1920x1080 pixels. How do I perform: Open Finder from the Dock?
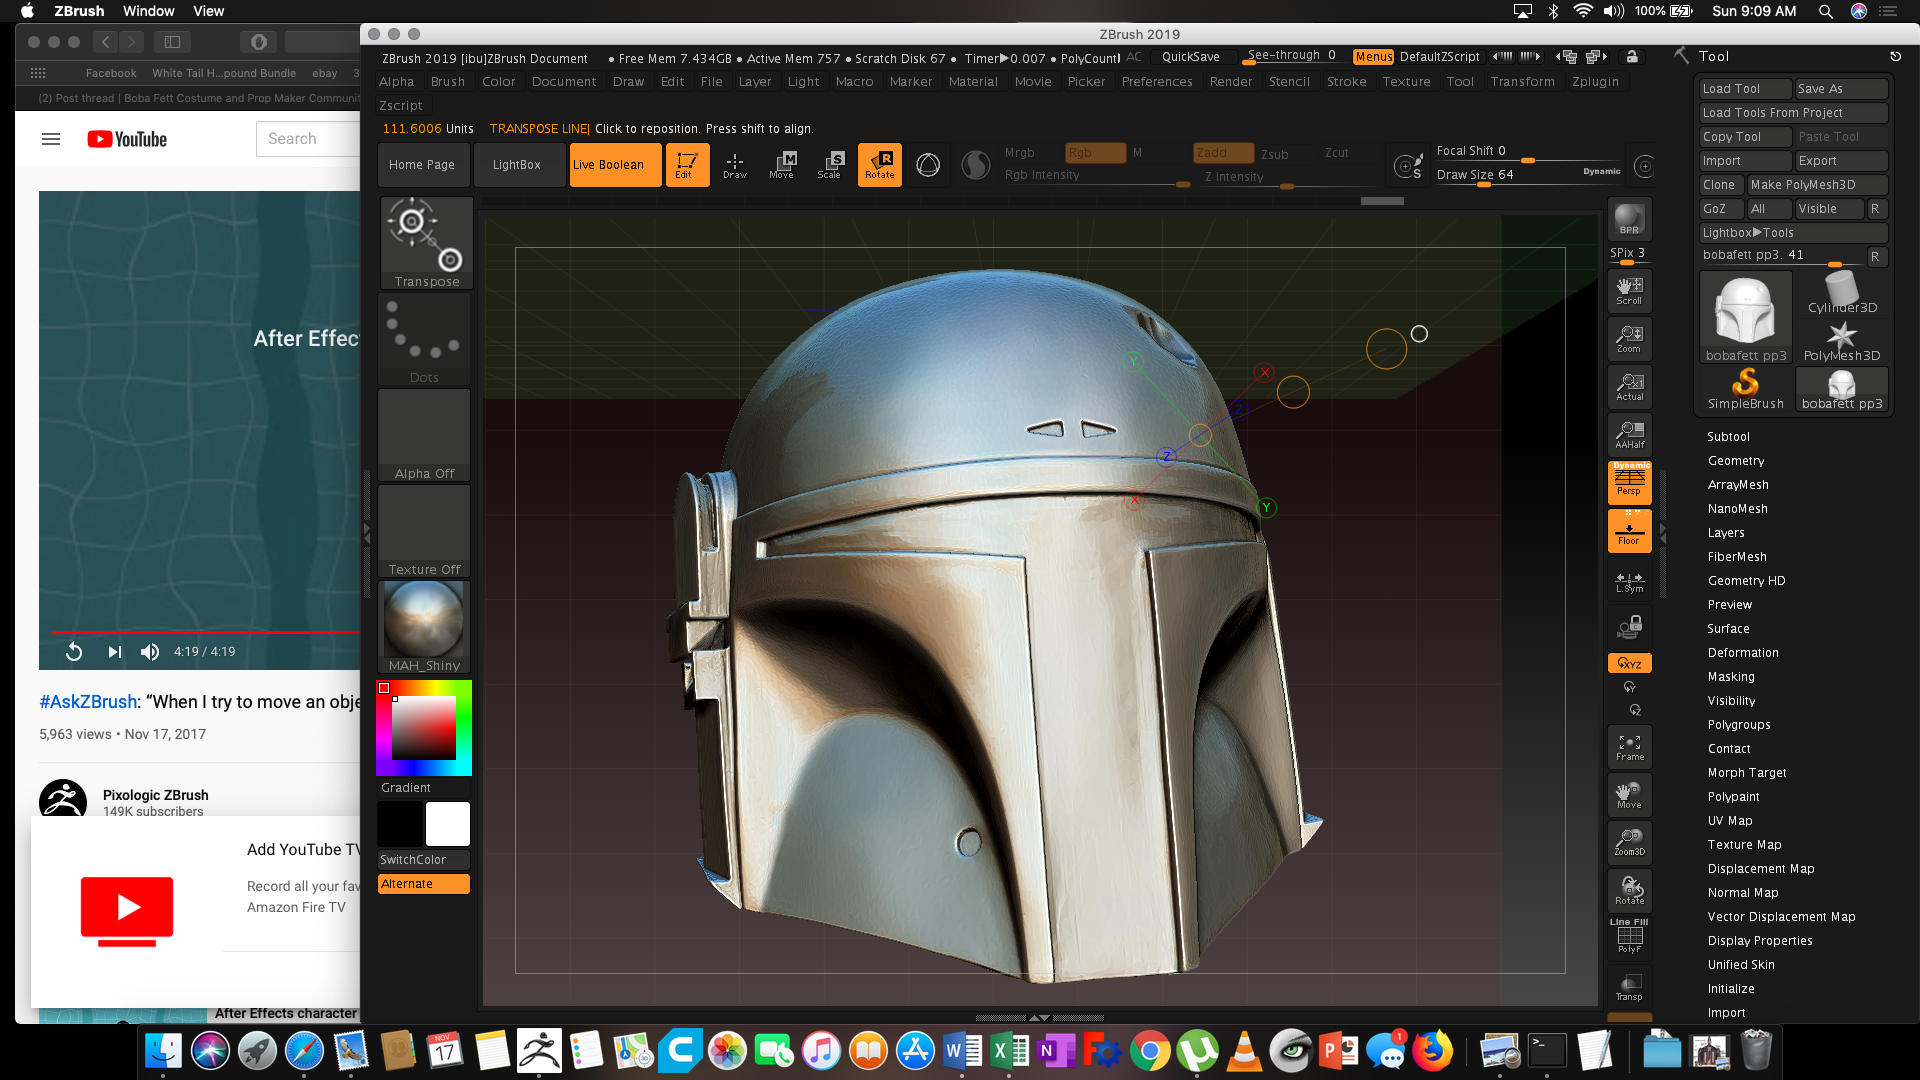(x=163, y=1051)
